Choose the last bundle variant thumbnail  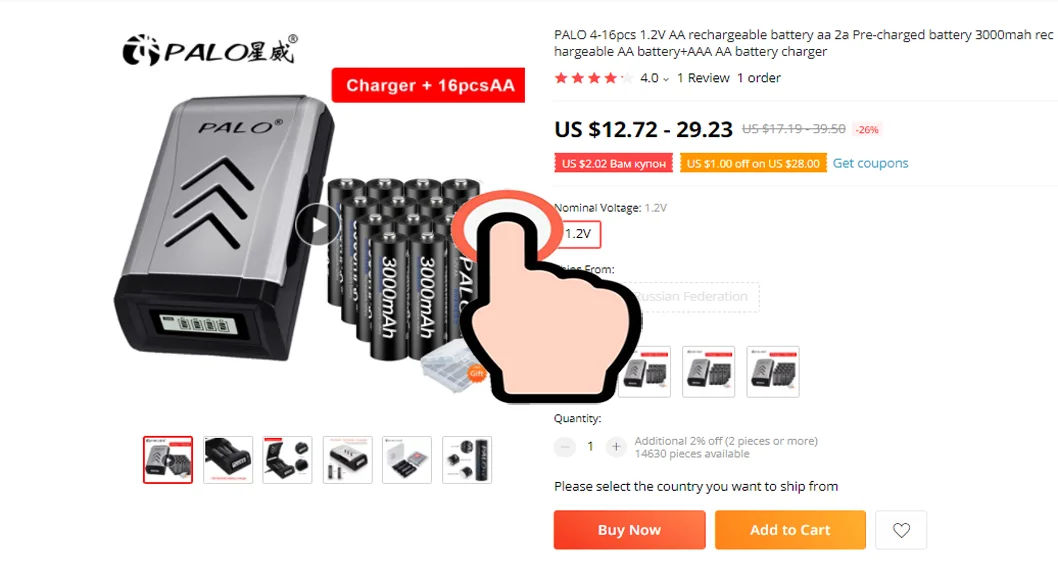773,372
